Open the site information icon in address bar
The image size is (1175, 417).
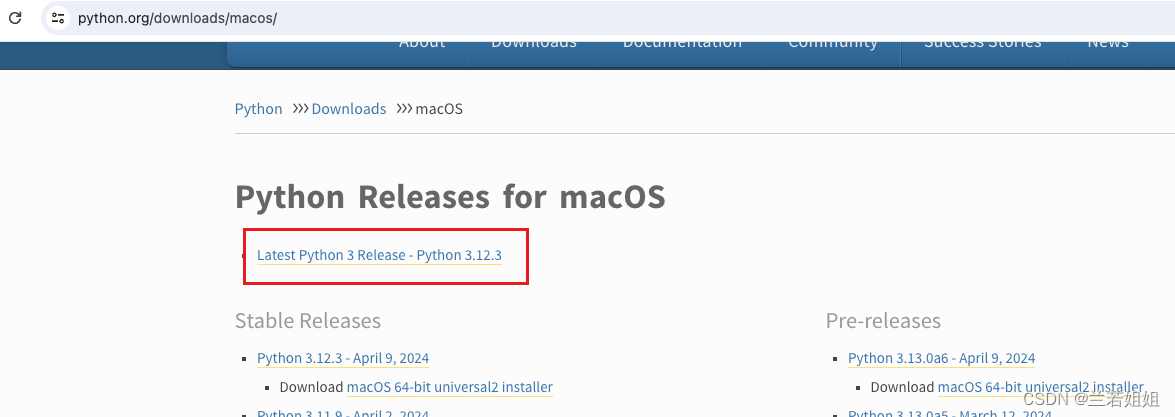58,17
